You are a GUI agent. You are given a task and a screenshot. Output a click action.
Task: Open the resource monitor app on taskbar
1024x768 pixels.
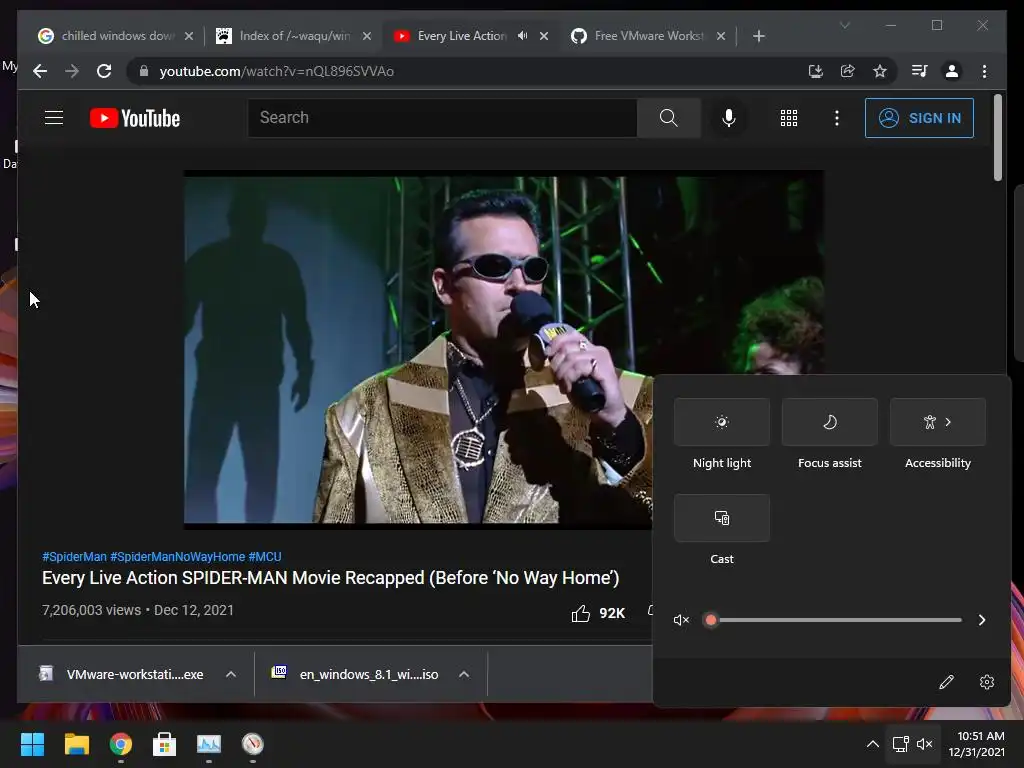(x=209, y=744)
